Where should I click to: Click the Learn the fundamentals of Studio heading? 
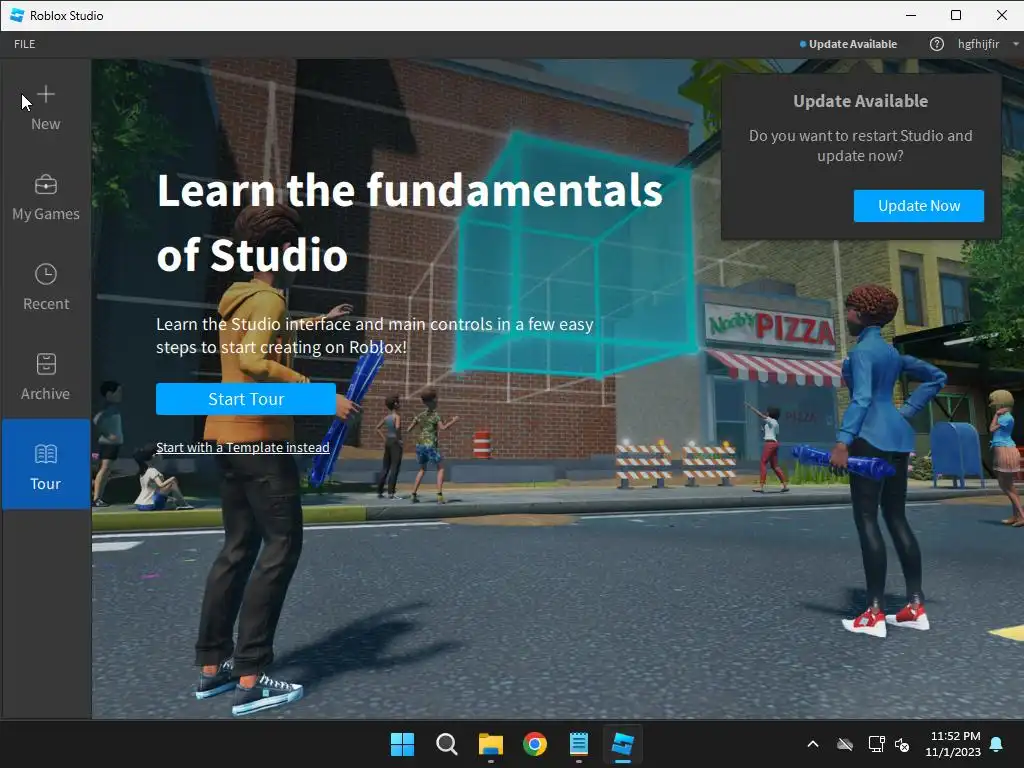pyautogui.click(x=409, y=222)
